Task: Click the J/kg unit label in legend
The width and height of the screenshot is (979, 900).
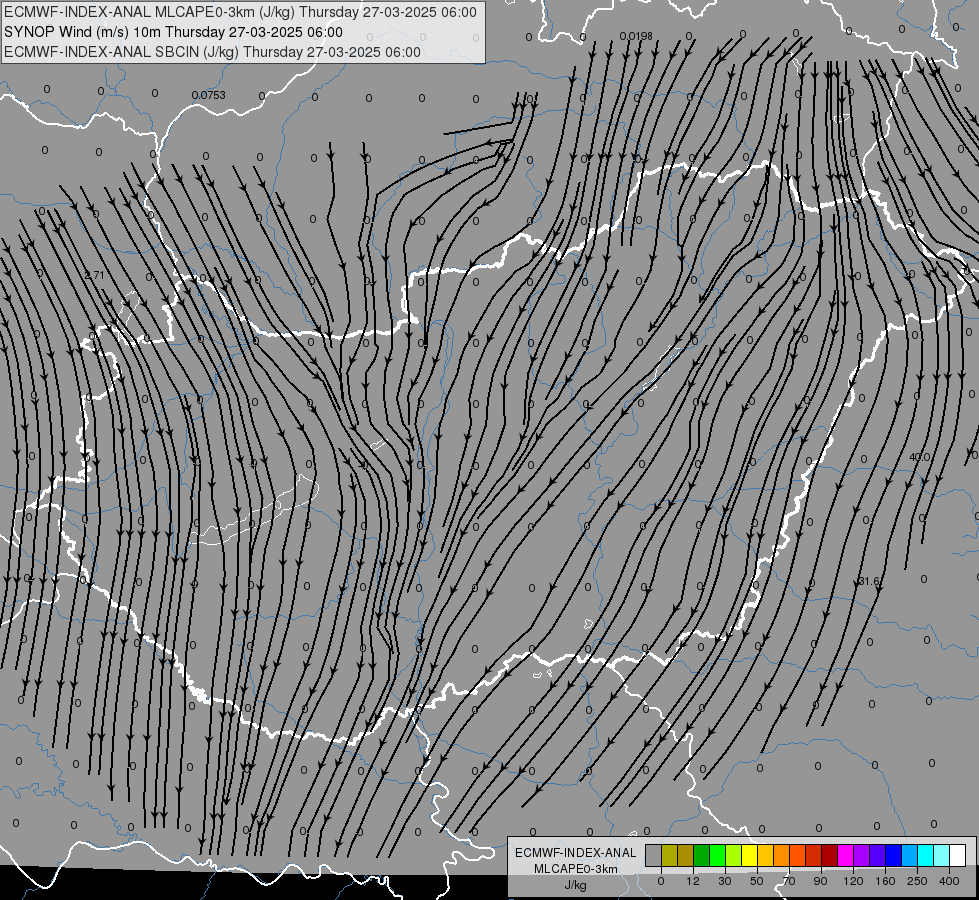Action: 575,885
